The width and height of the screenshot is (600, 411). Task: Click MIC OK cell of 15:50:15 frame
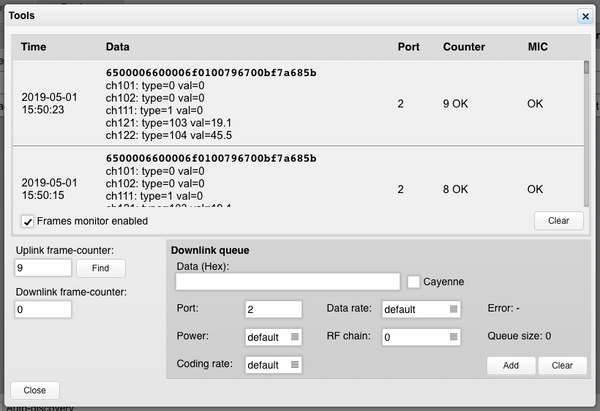pyautogui.click(x=535, y=189)
